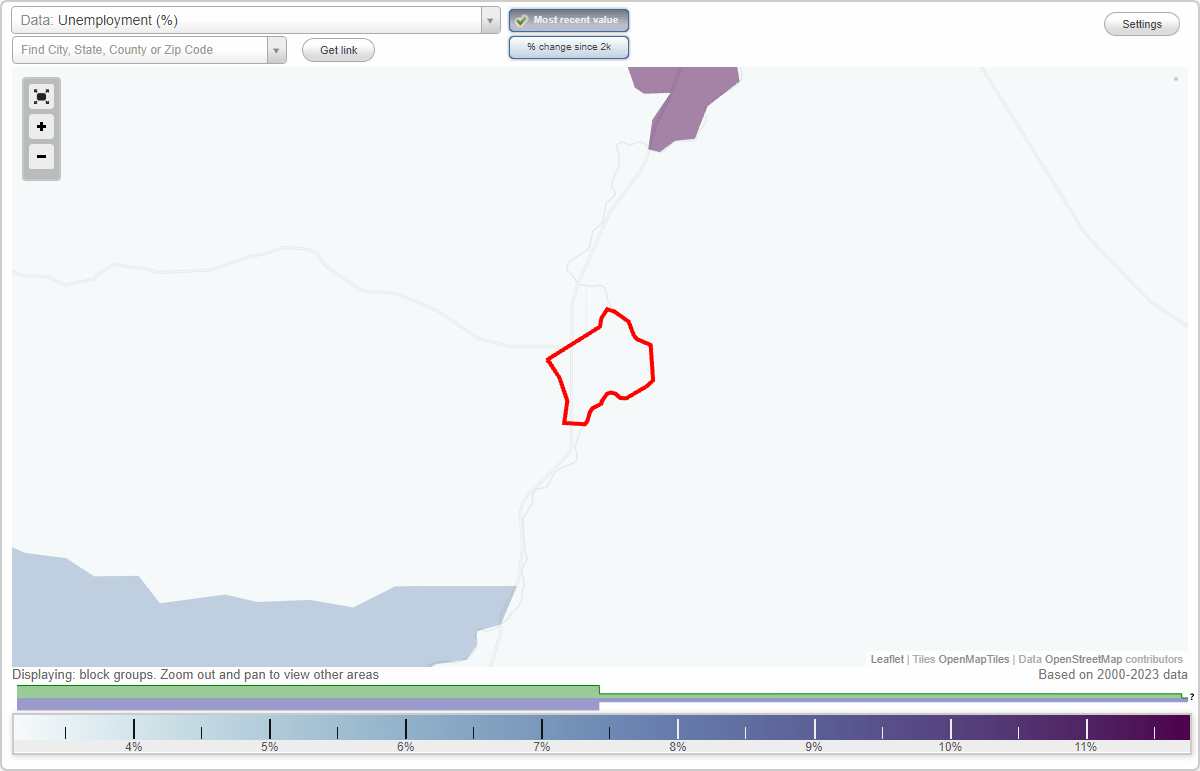Screen dimensions: 1200x771
Task: Click the 11% mark on color legend
Action: pos(1086,729)
